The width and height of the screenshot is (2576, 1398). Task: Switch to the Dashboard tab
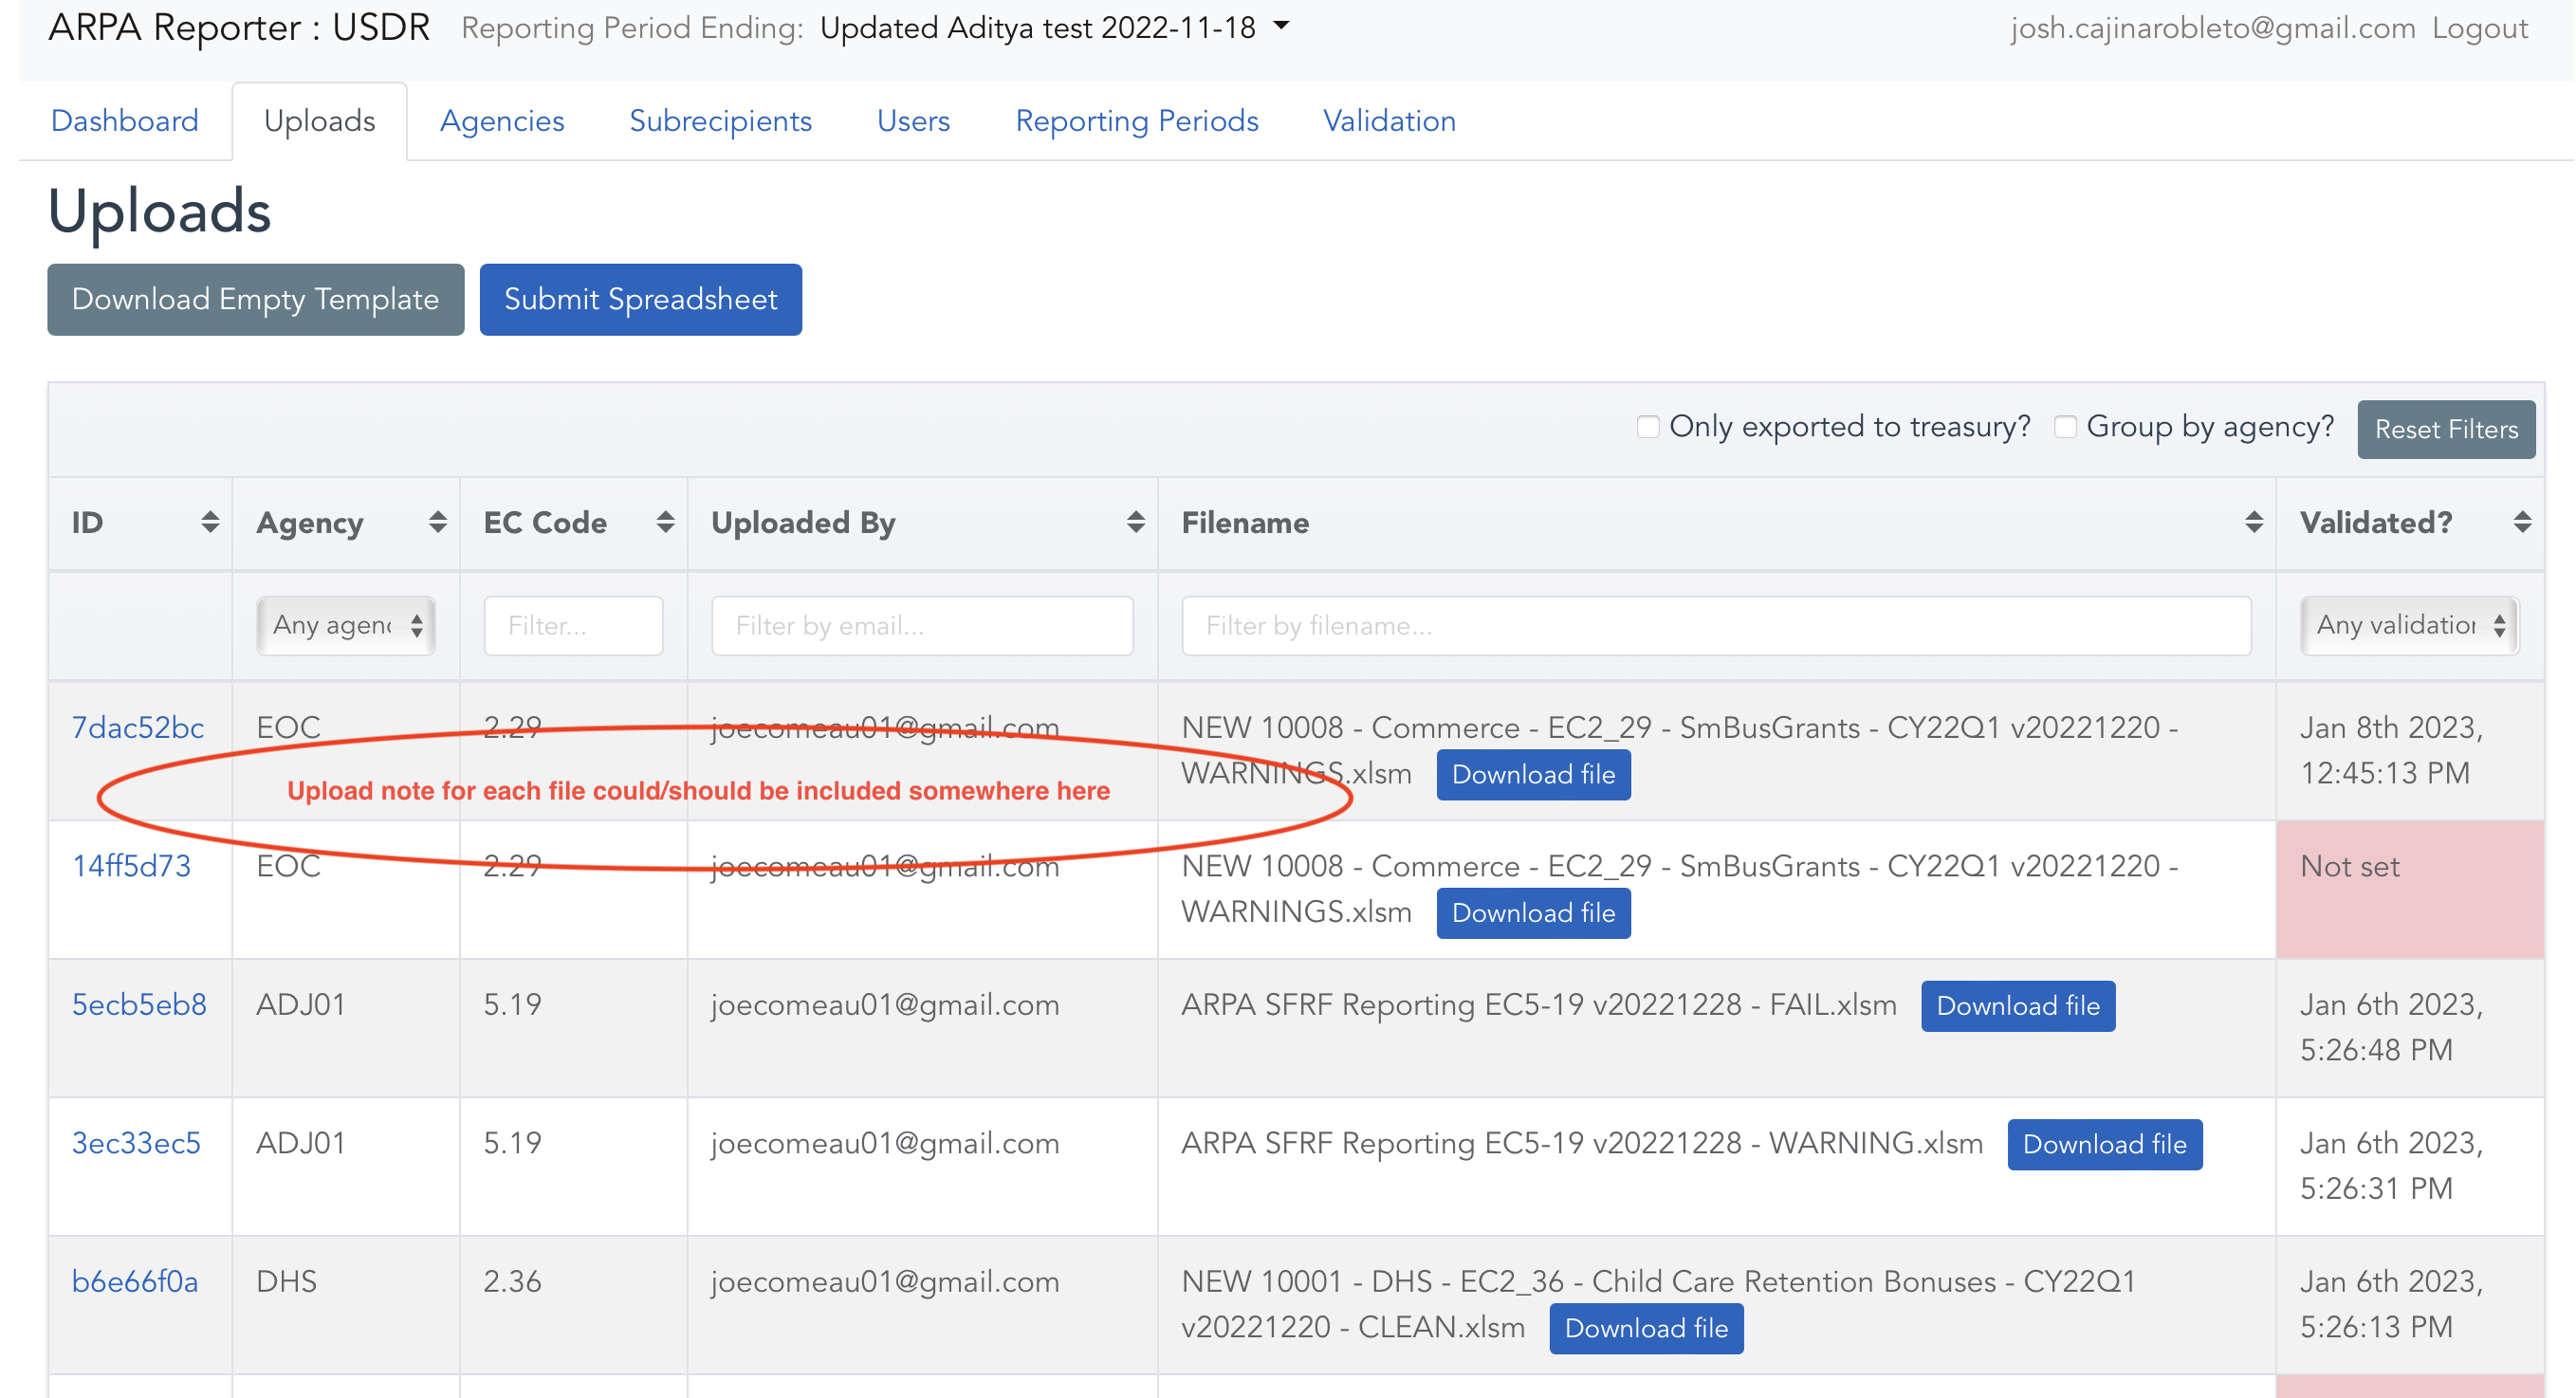124,120
